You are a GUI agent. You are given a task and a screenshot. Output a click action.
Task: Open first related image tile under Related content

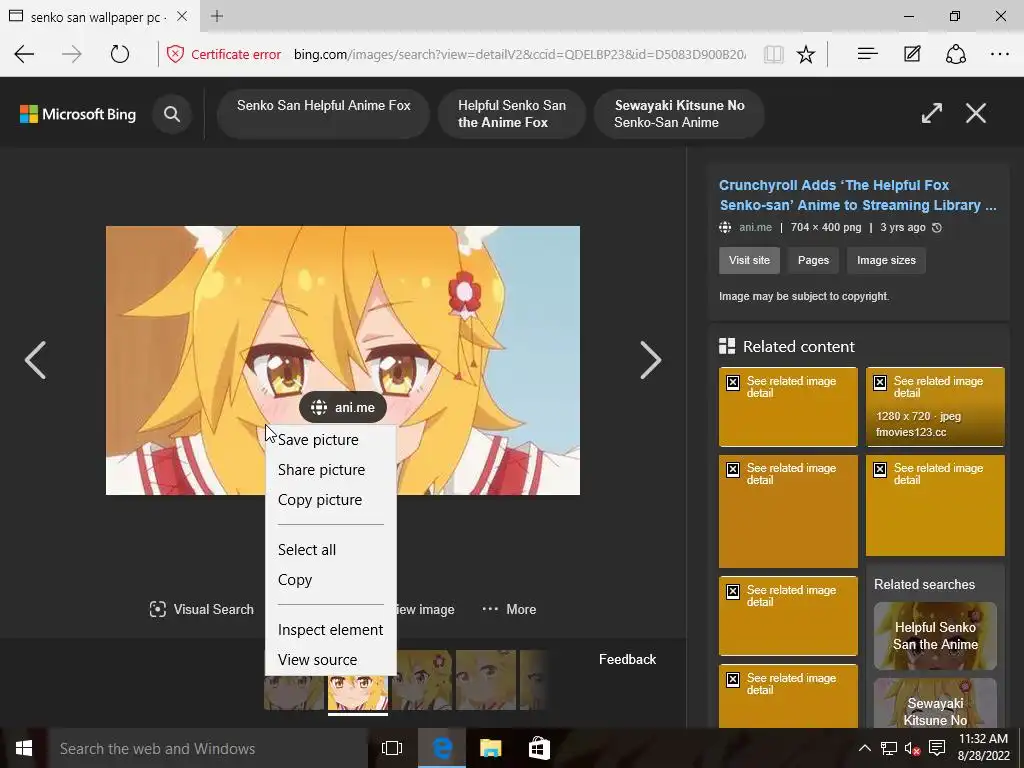click(x=788, y=407)
